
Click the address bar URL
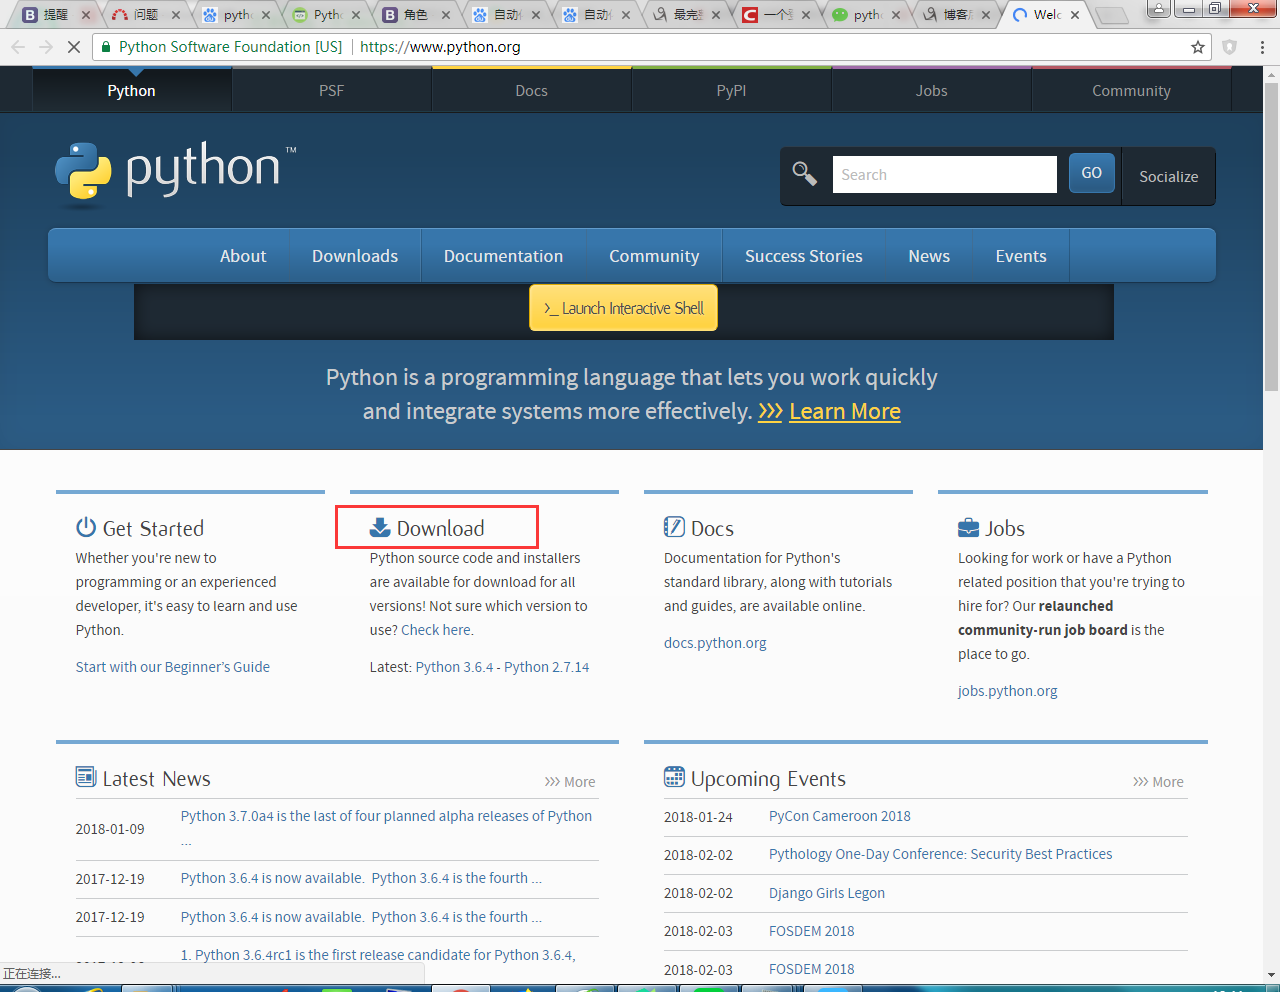pos(440,47)
